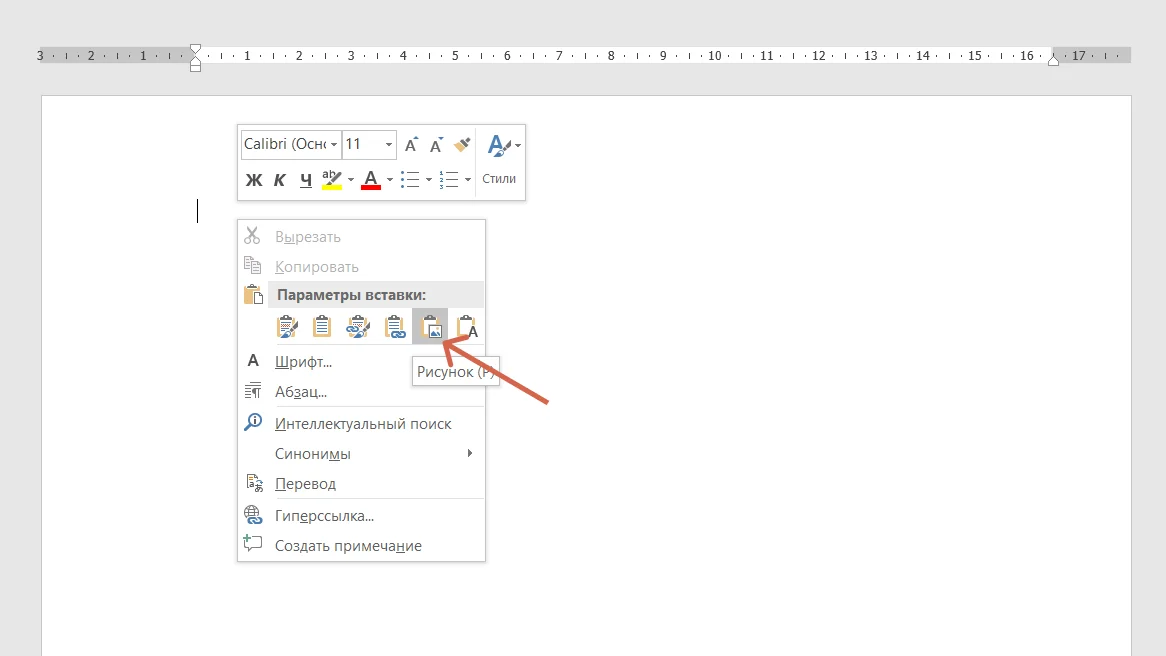Toggle bold formatting (Ж)
Viewport: 1166px width, 656px height.
coord(254,180)
